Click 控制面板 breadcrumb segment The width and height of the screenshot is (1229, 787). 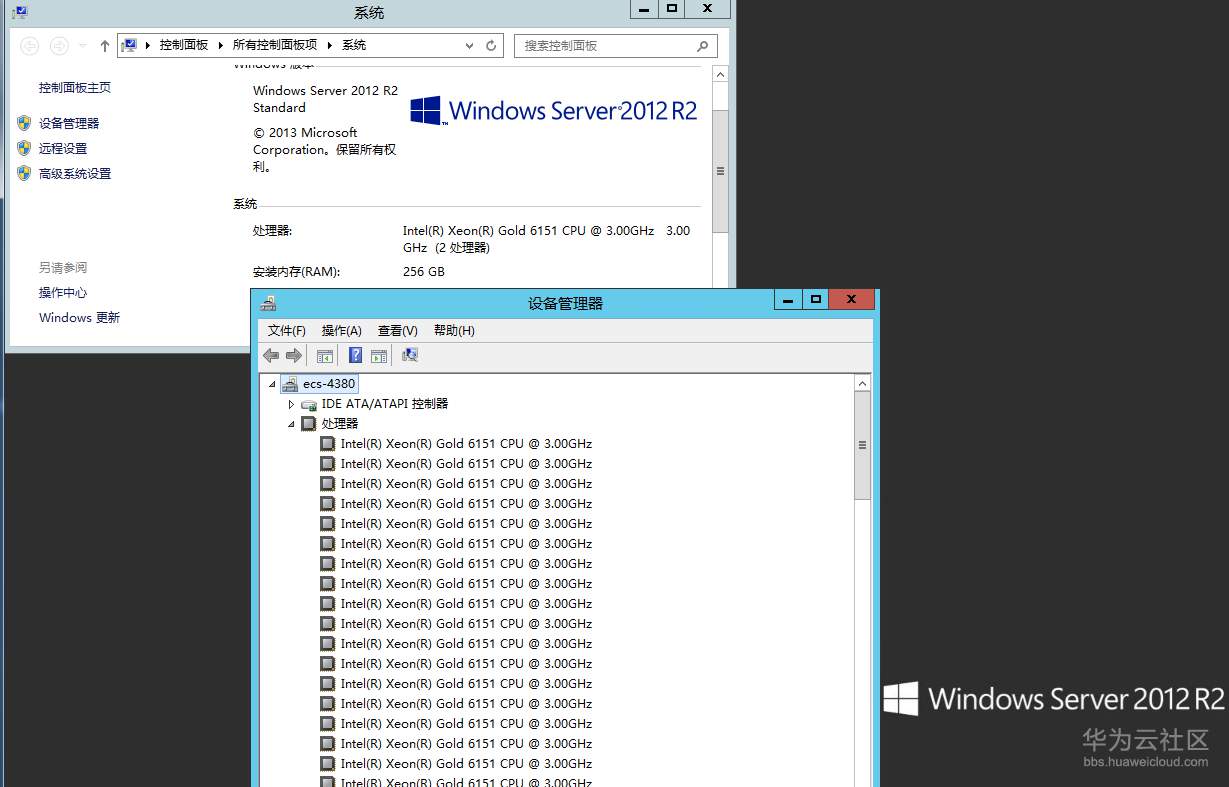[184, 45]
